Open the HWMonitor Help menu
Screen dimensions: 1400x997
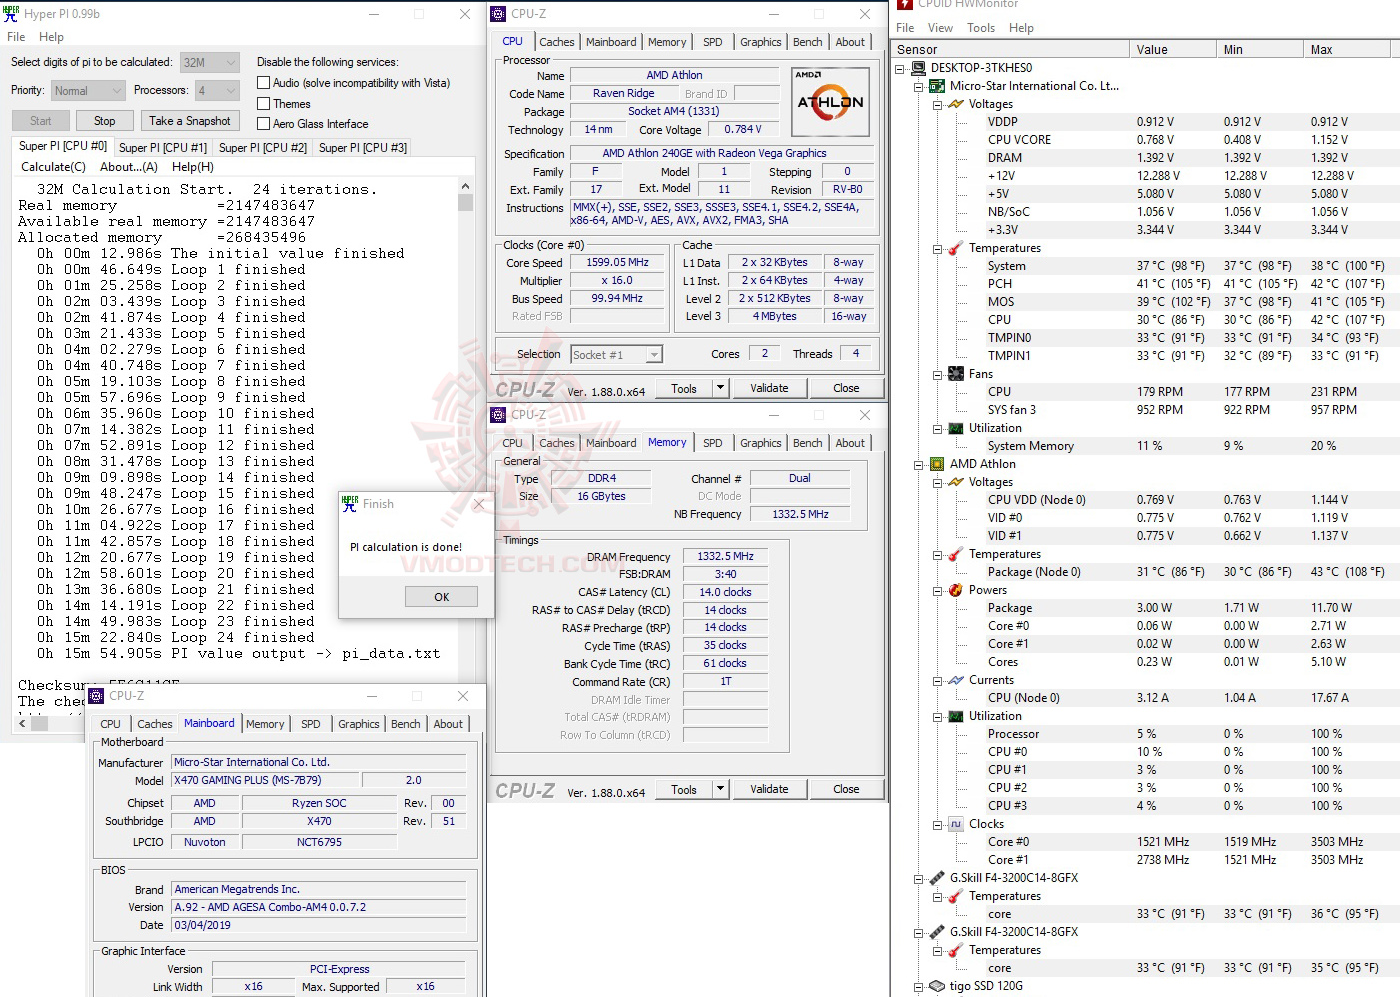1021,28
